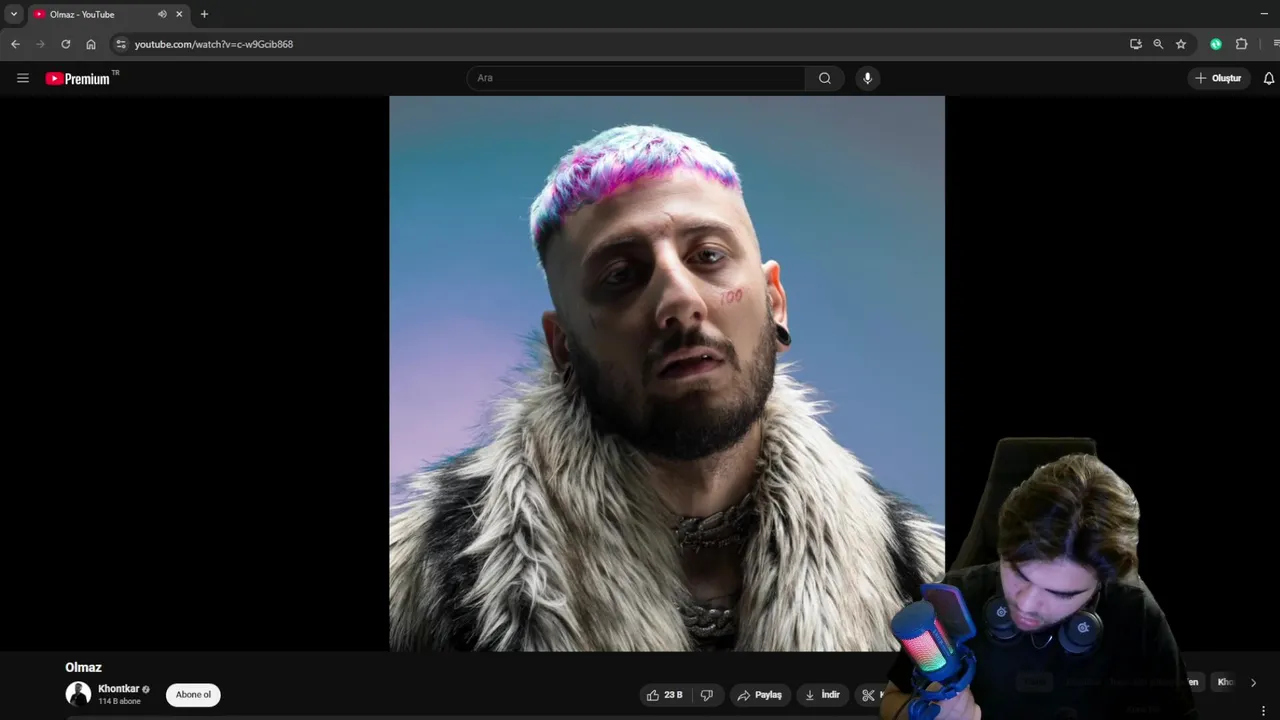Share the video via Paylaş
Viewport: 1280px width, 720px height.
760,695
